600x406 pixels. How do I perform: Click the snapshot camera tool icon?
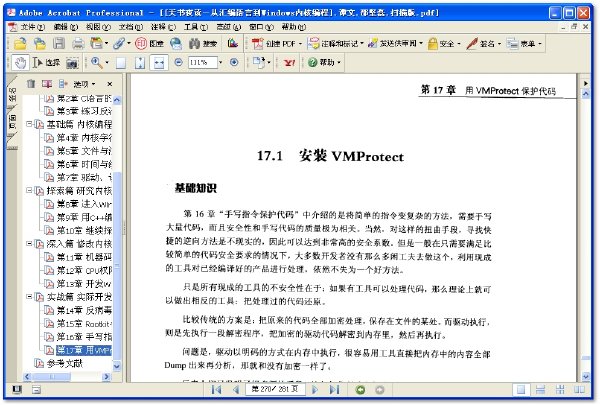(73, 62)
